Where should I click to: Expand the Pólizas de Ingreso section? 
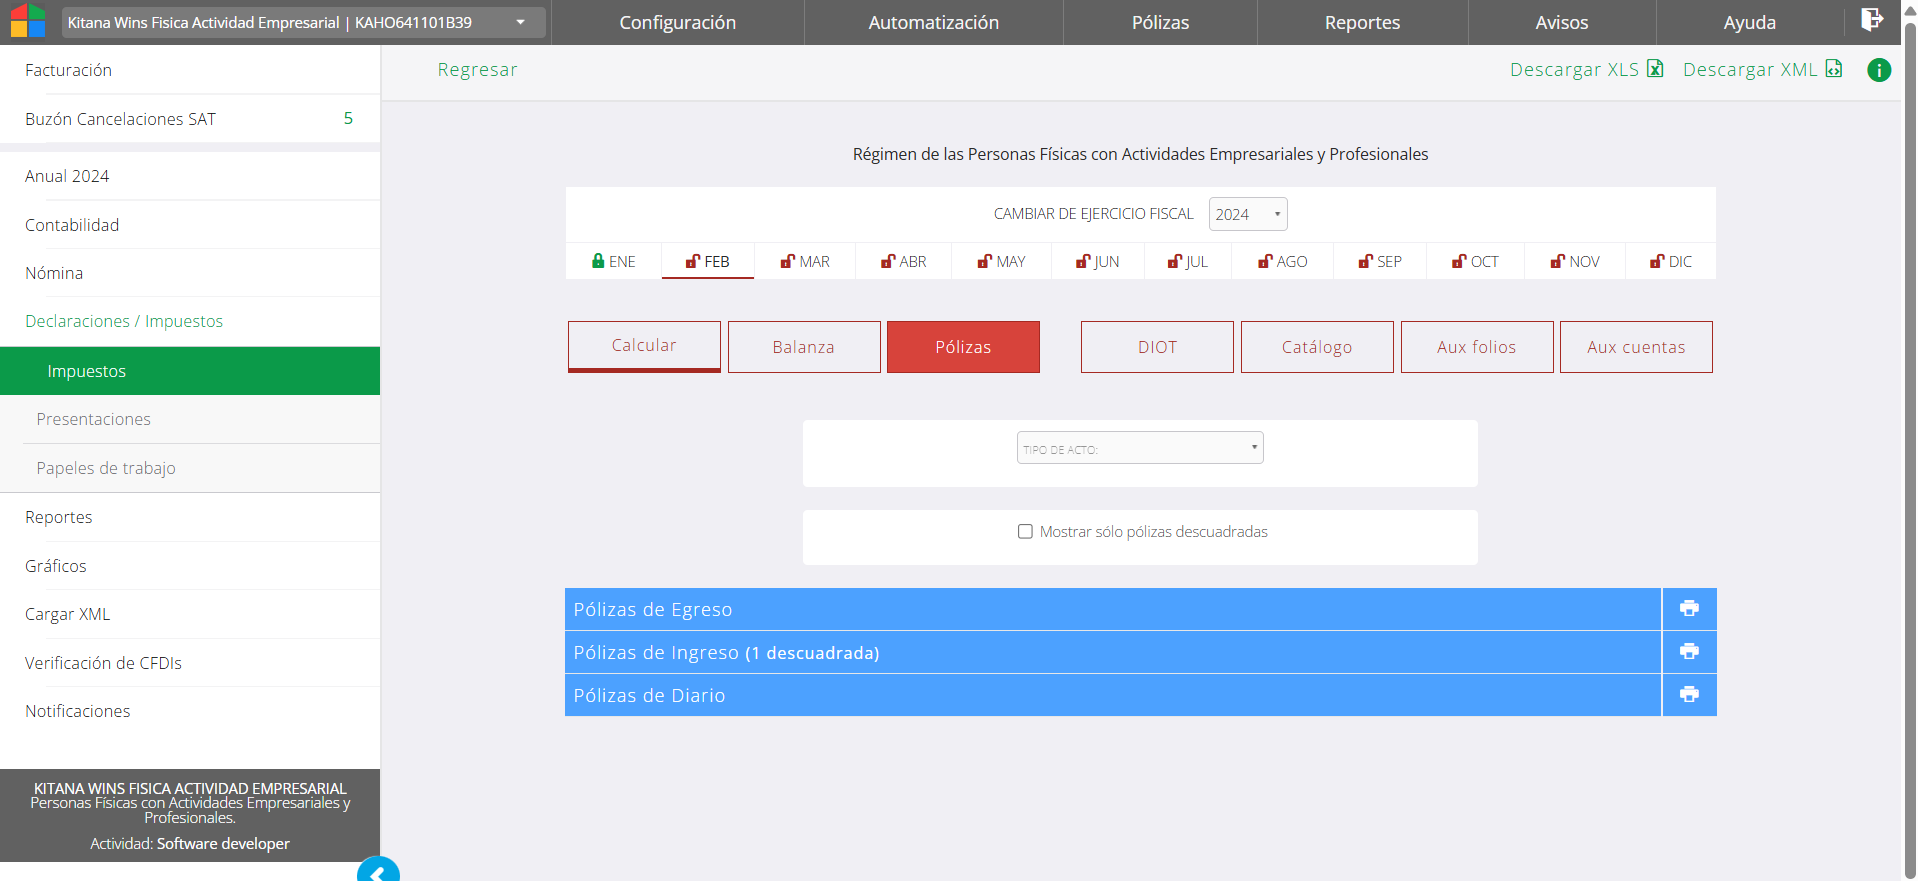pyautogui.click(x=1112, y=652)
